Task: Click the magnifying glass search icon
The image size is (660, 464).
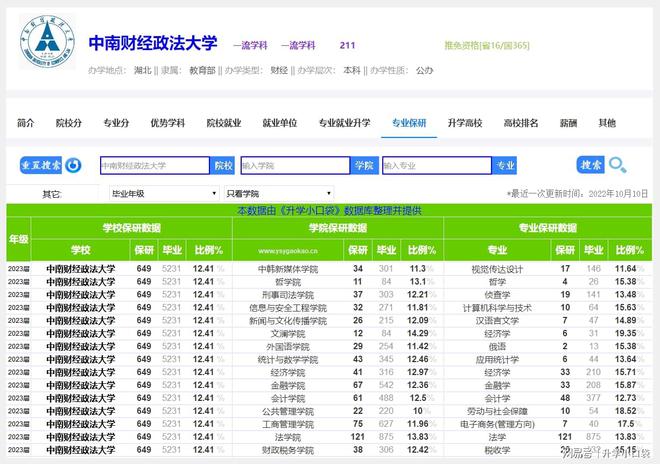Action: click(617, 165)
